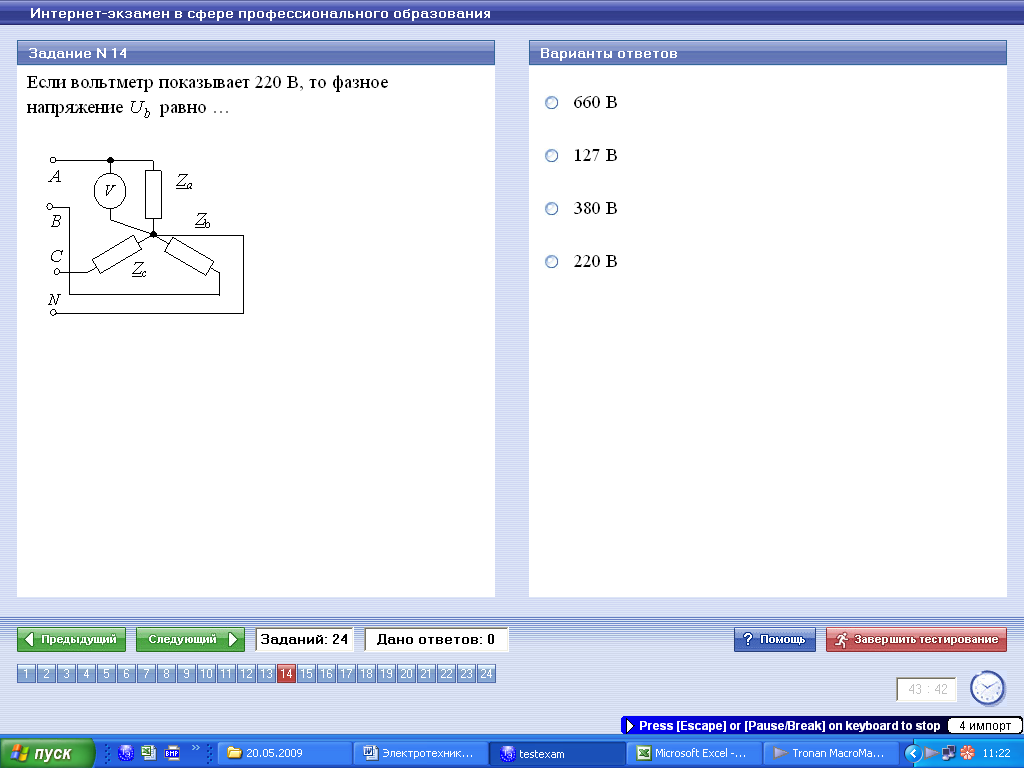Click the red flower tray icon
Viewport: 1024px width, 768px height.
(967, 753)
